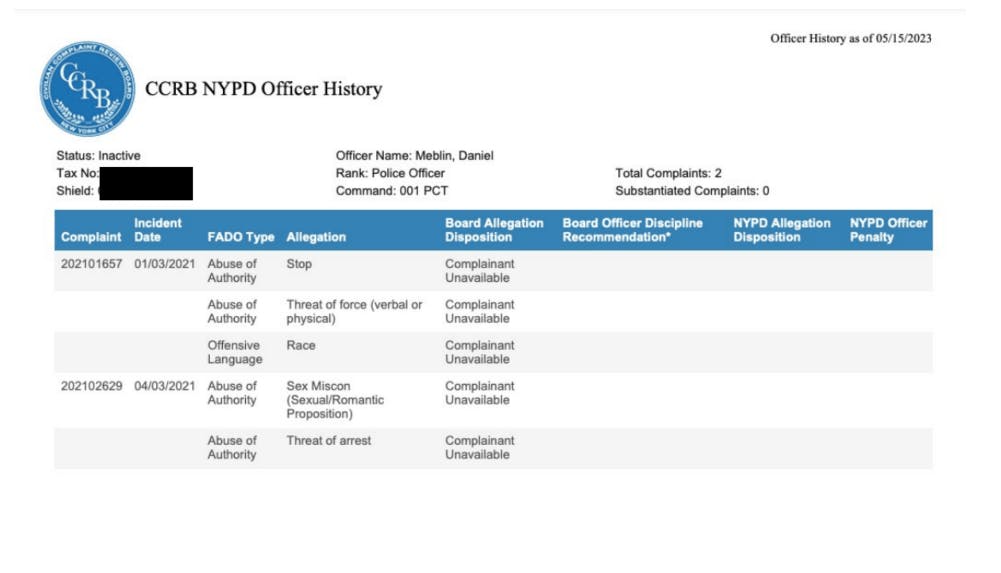Click the blacked-out redaction box
The width and height of the screenshot is (1001, 573).
[146, 183]
